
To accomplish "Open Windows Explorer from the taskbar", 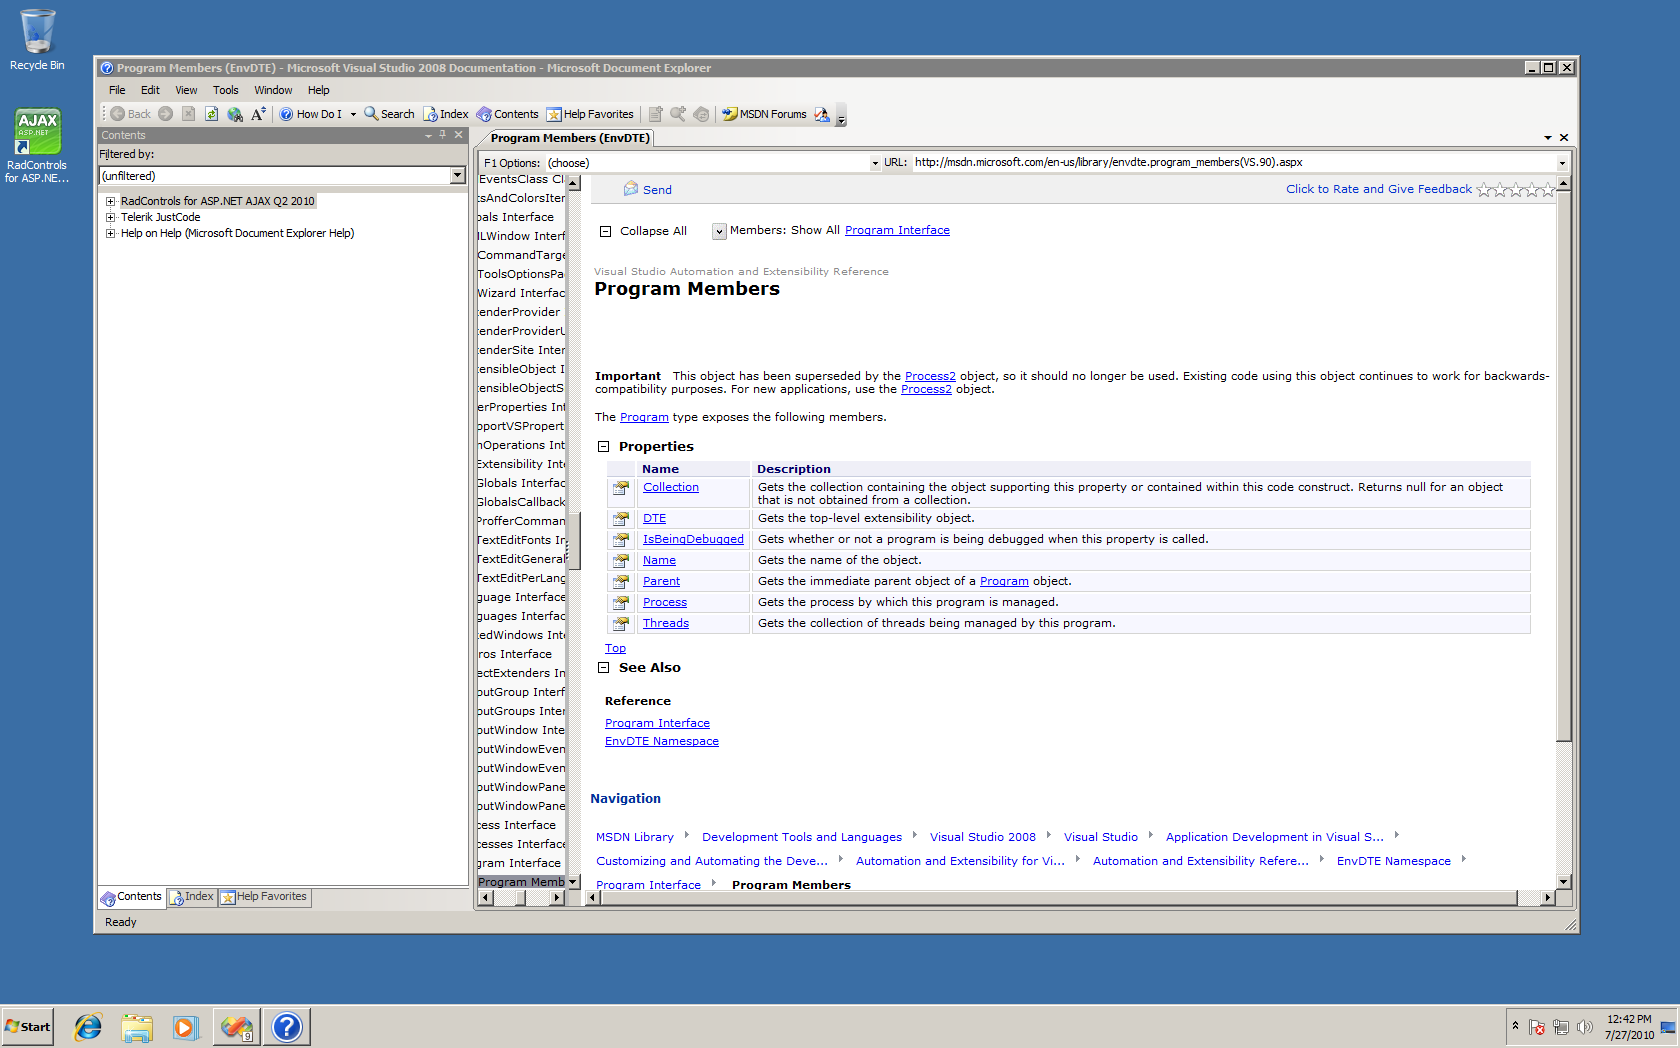I will pyautogui.click(x=137, y=1027).
